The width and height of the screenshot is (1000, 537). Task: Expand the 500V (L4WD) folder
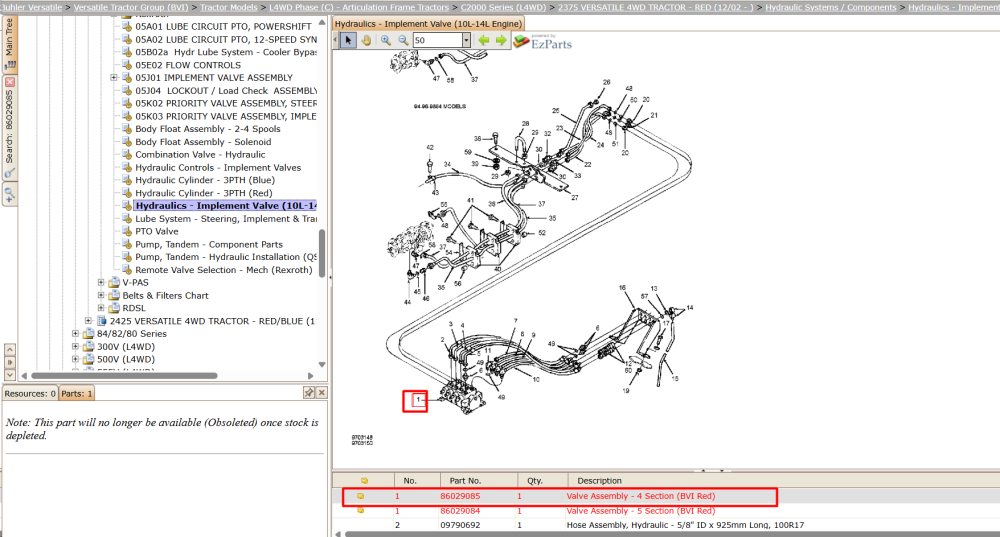coord(75,360)
